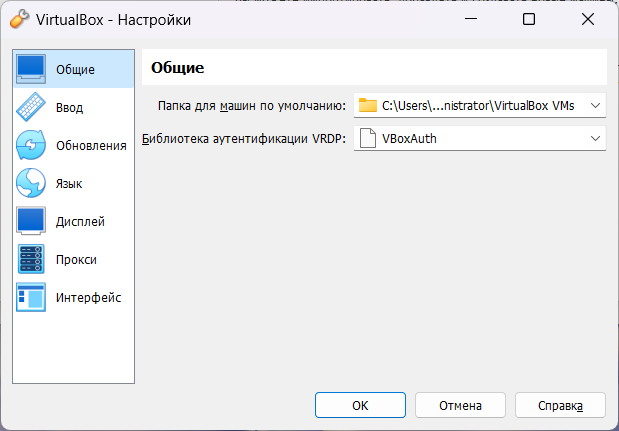
Task: Maximize the VirtualBox settings window
Action: pos(529,19)
